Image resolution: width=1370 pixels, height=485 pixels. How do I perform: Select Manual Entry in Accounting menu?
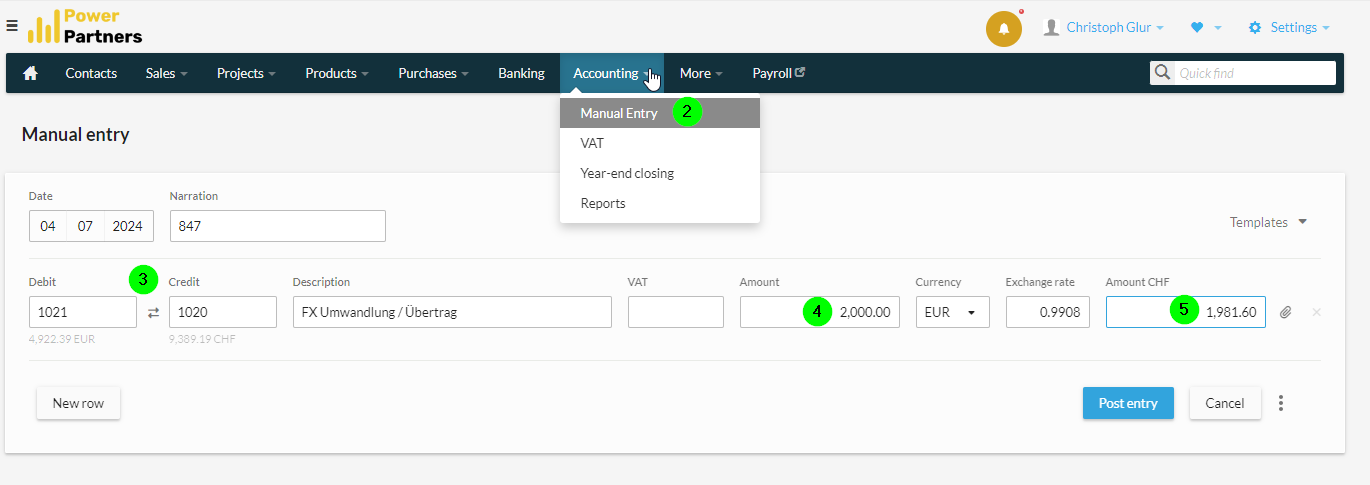[660, 113]
